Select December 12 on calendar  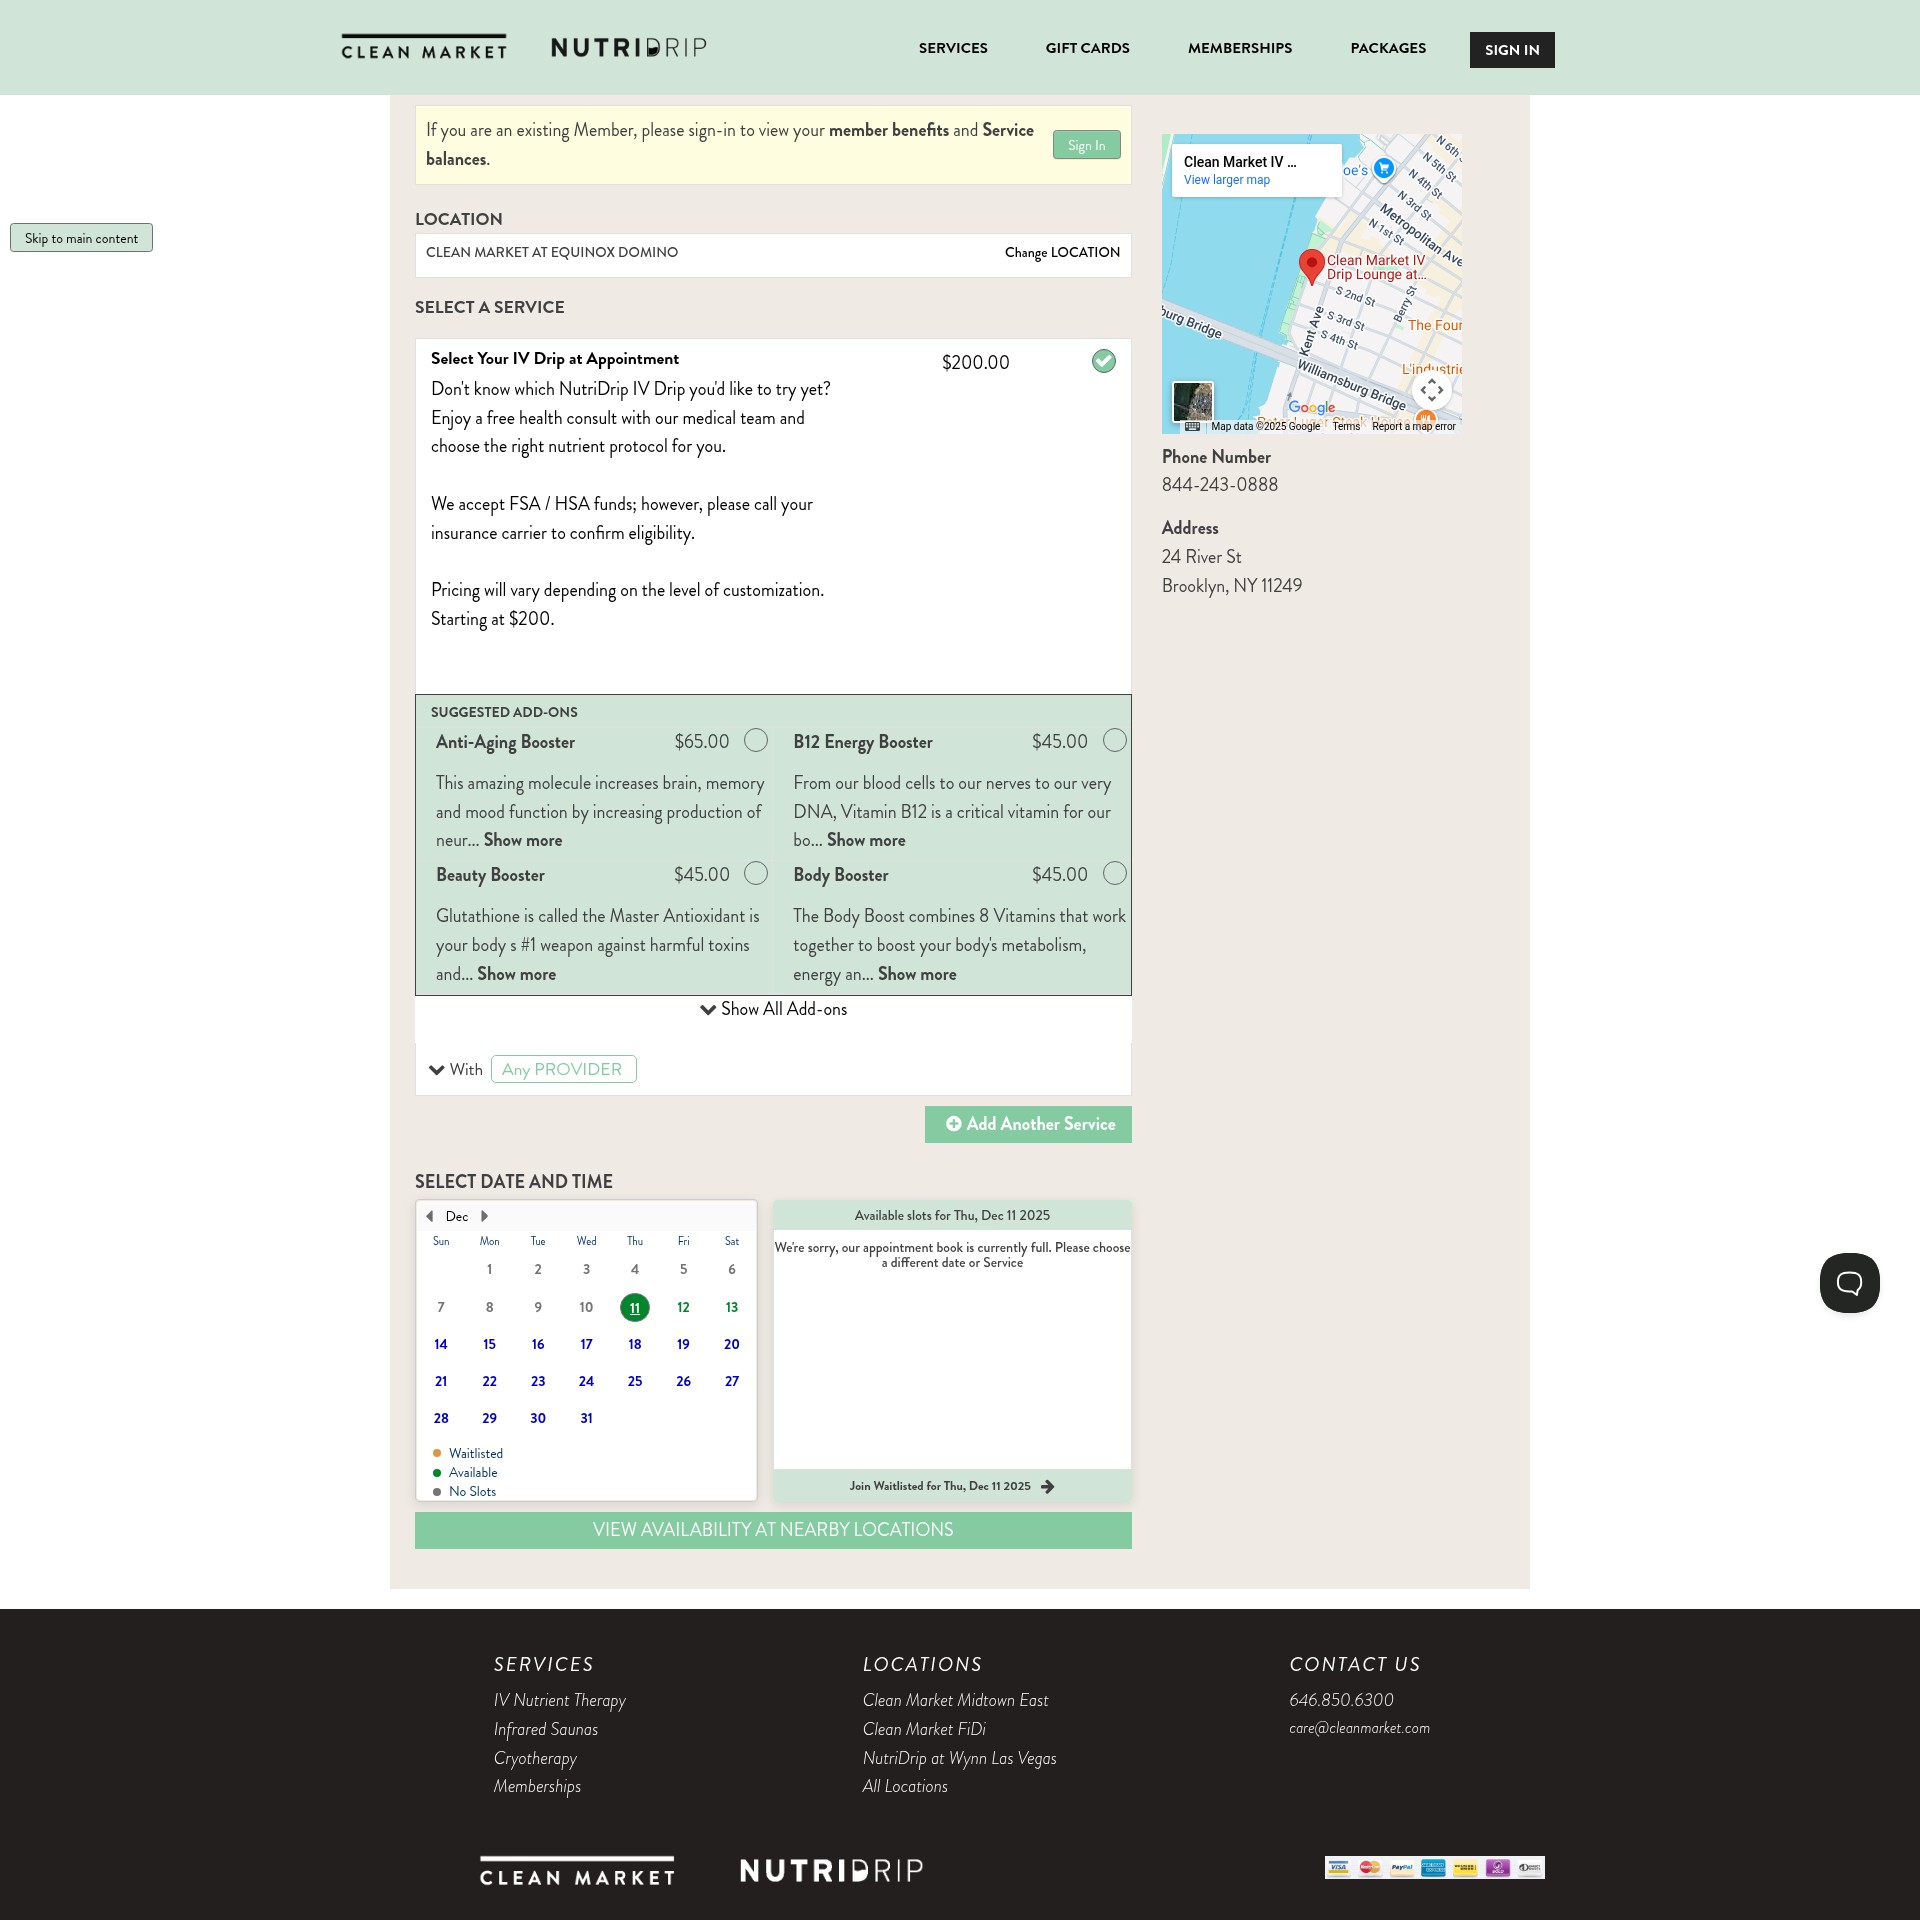coord(683,1307)
